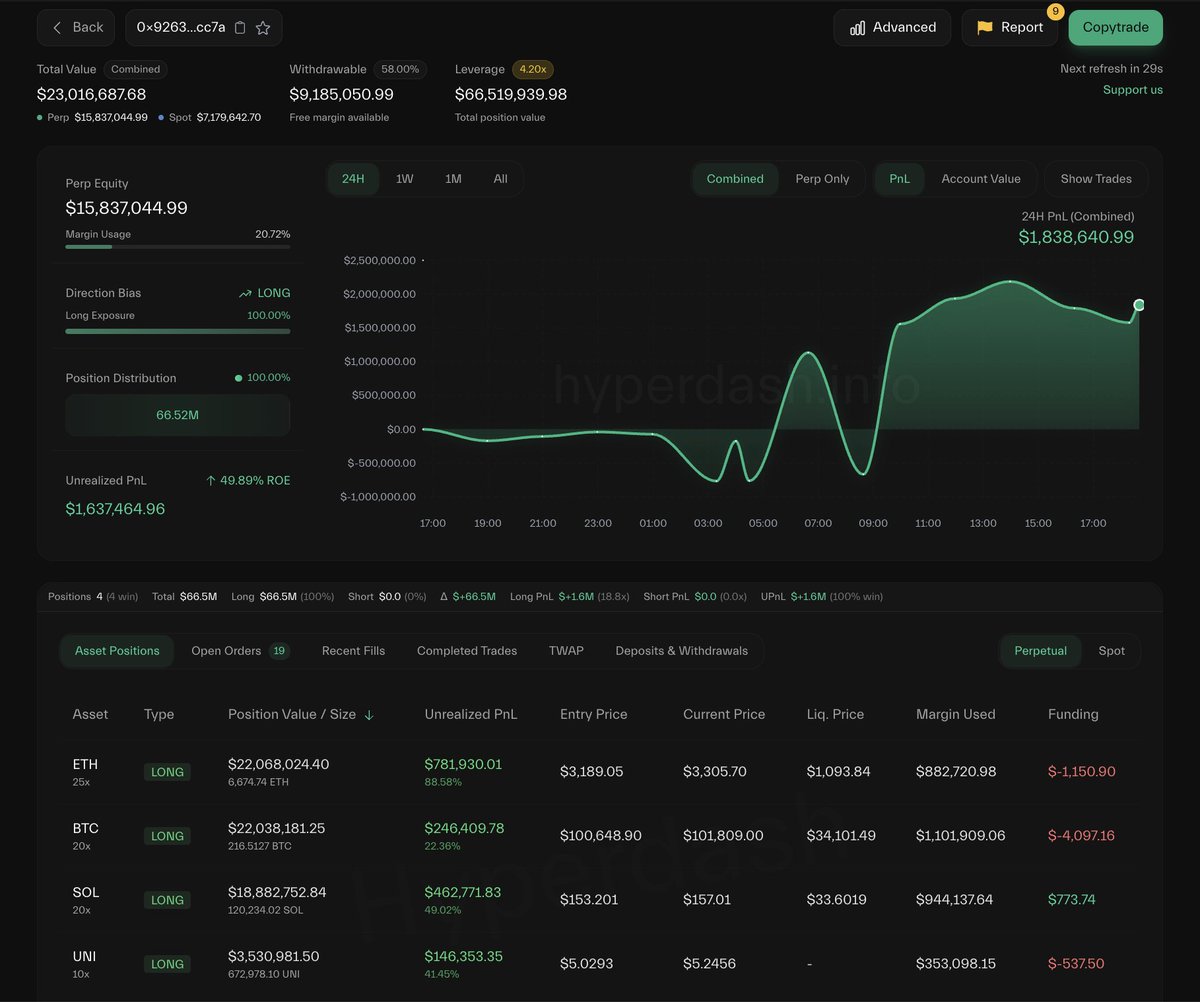Star the wallet address as favorite
The width and height of the screenshot is (1200, 1002).
point(263,28)
